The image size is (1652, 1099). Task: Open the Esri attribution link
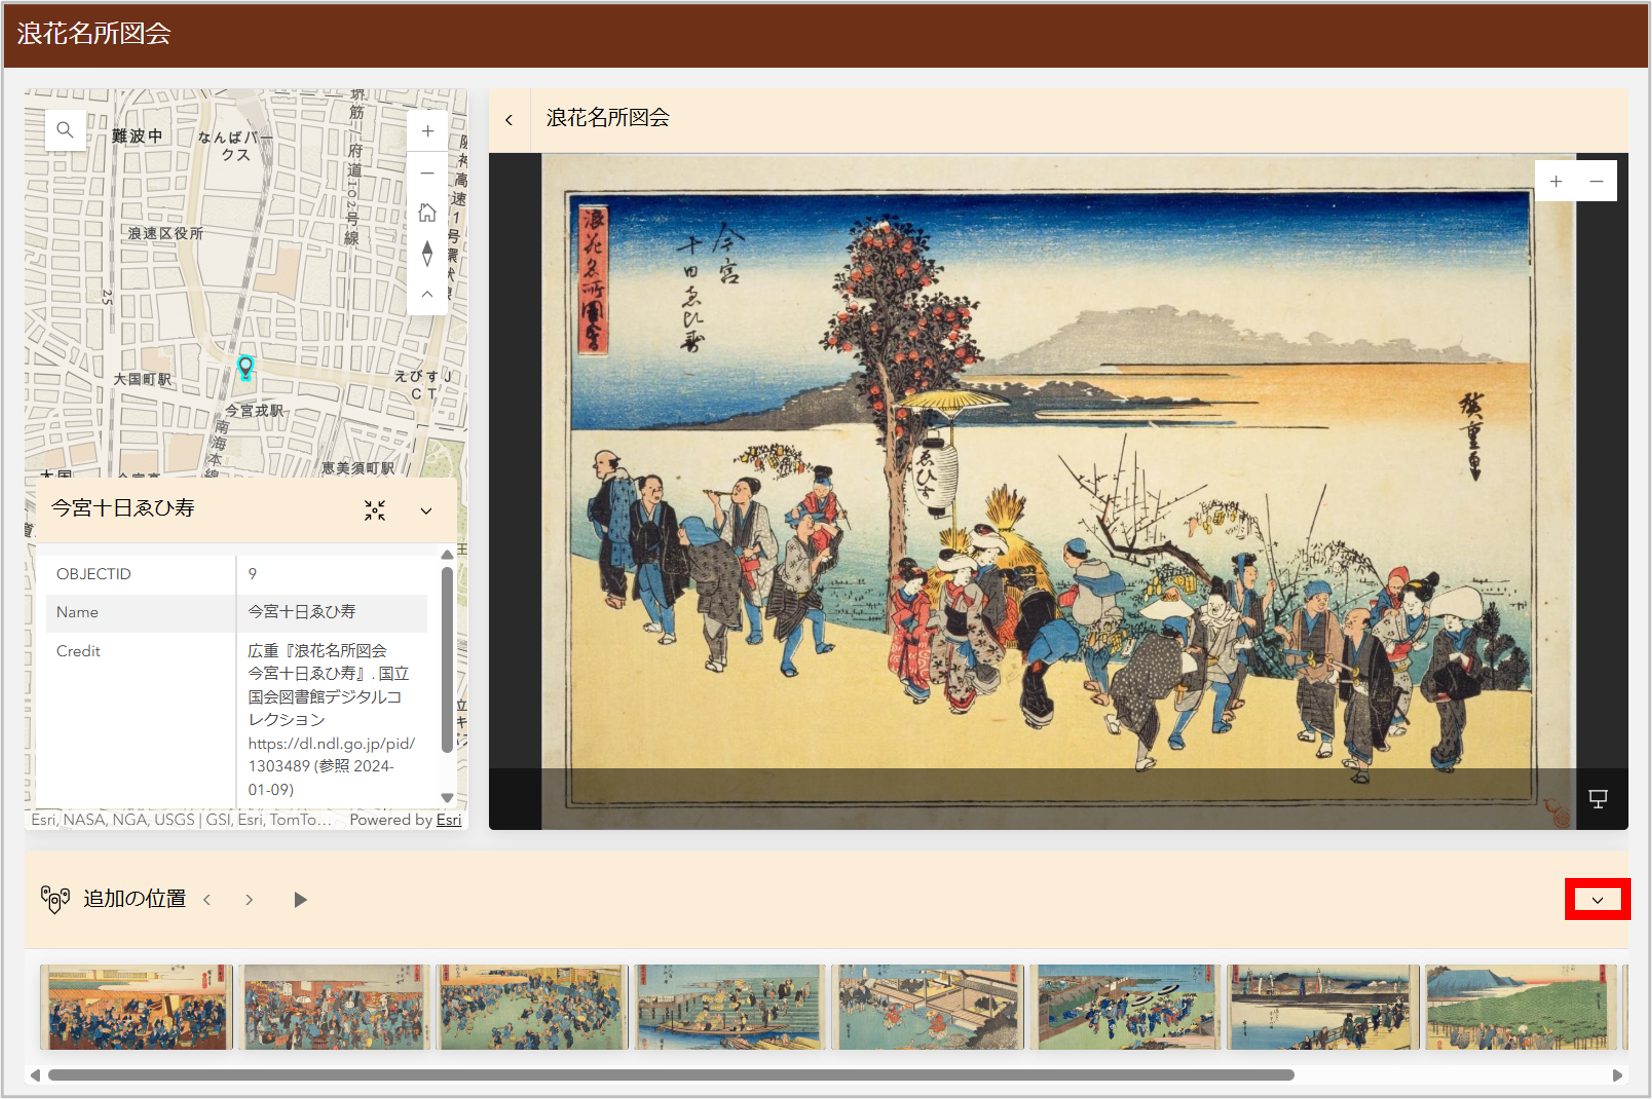click(x=448, y=820)
